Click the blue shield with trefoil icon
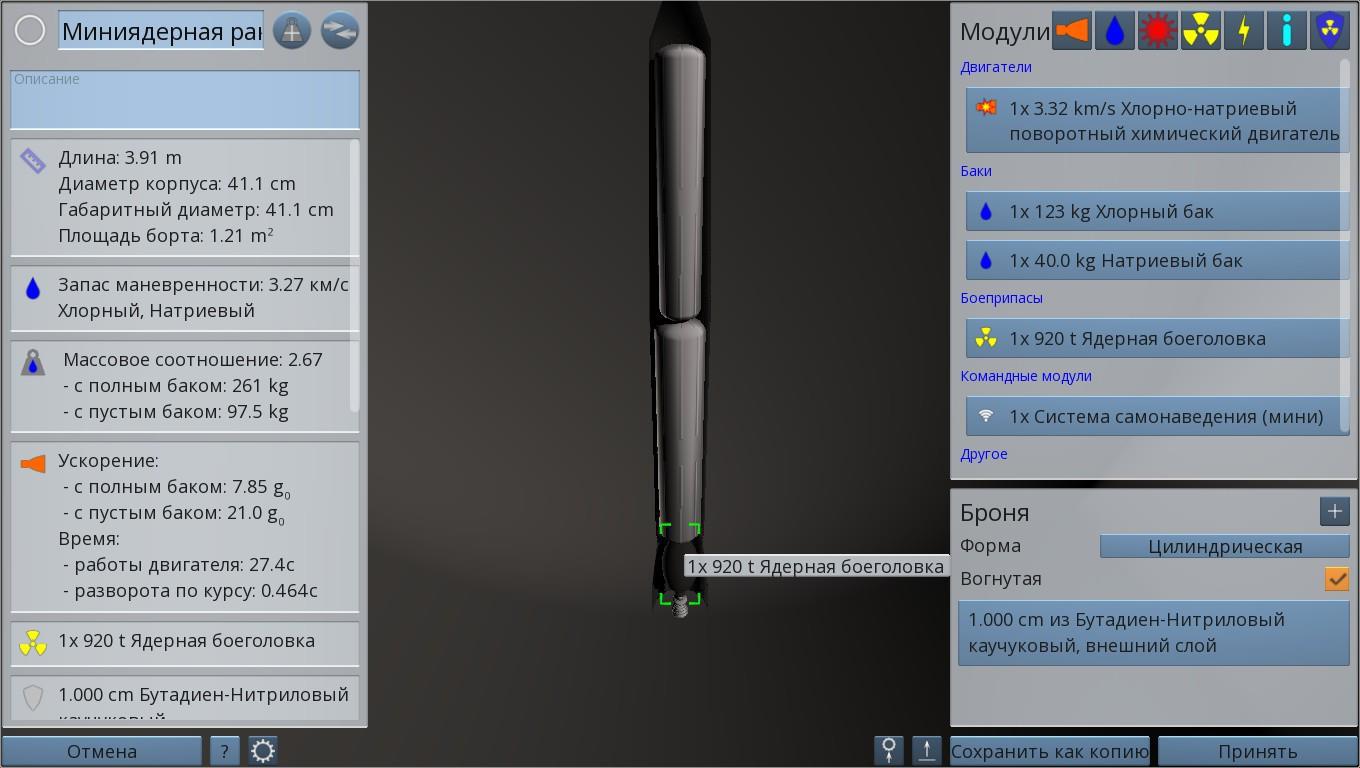The width and height of the screenshot is (1360, 768). point(1329,31)
